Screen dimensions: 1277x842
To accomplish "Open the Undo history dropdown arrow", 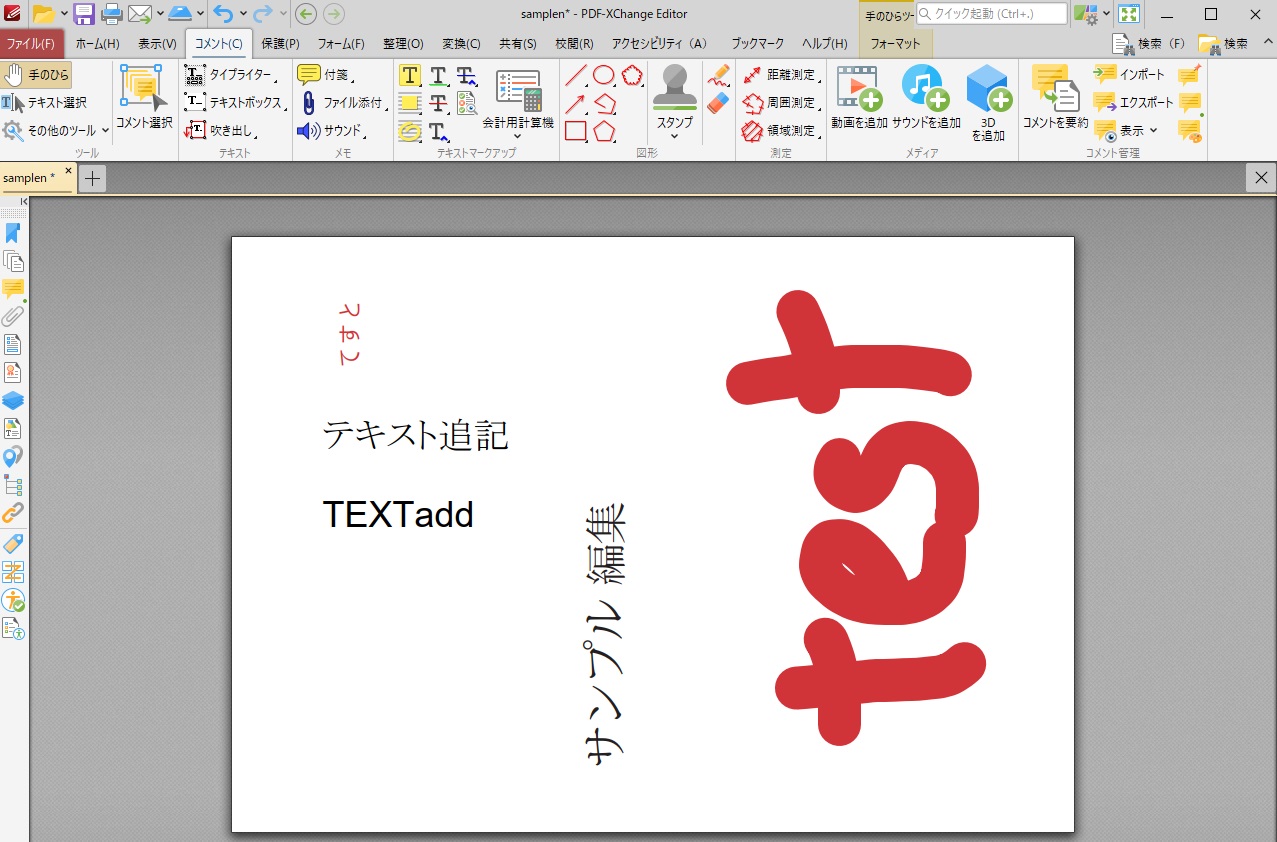I will point(243,14).
